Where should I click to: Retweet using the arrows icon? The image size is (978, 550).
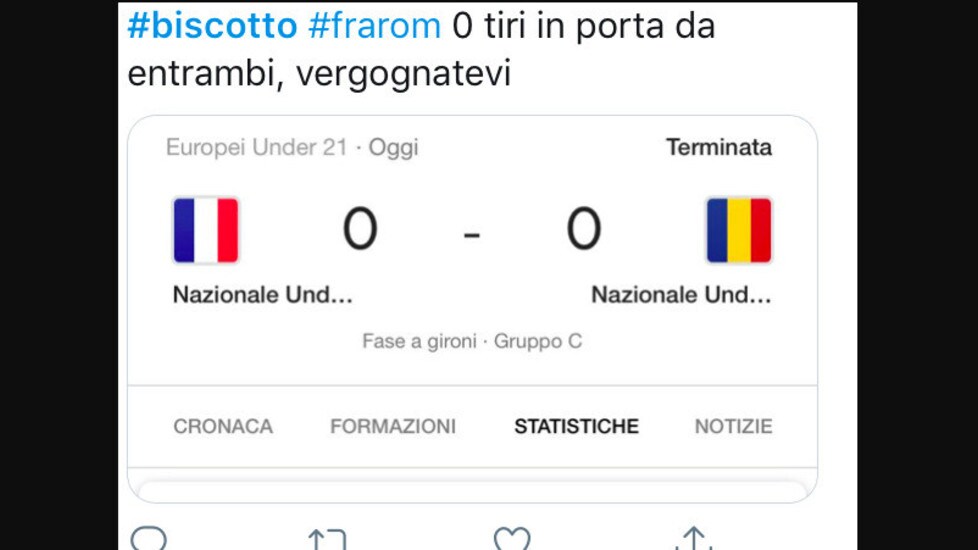click(327, 539)
